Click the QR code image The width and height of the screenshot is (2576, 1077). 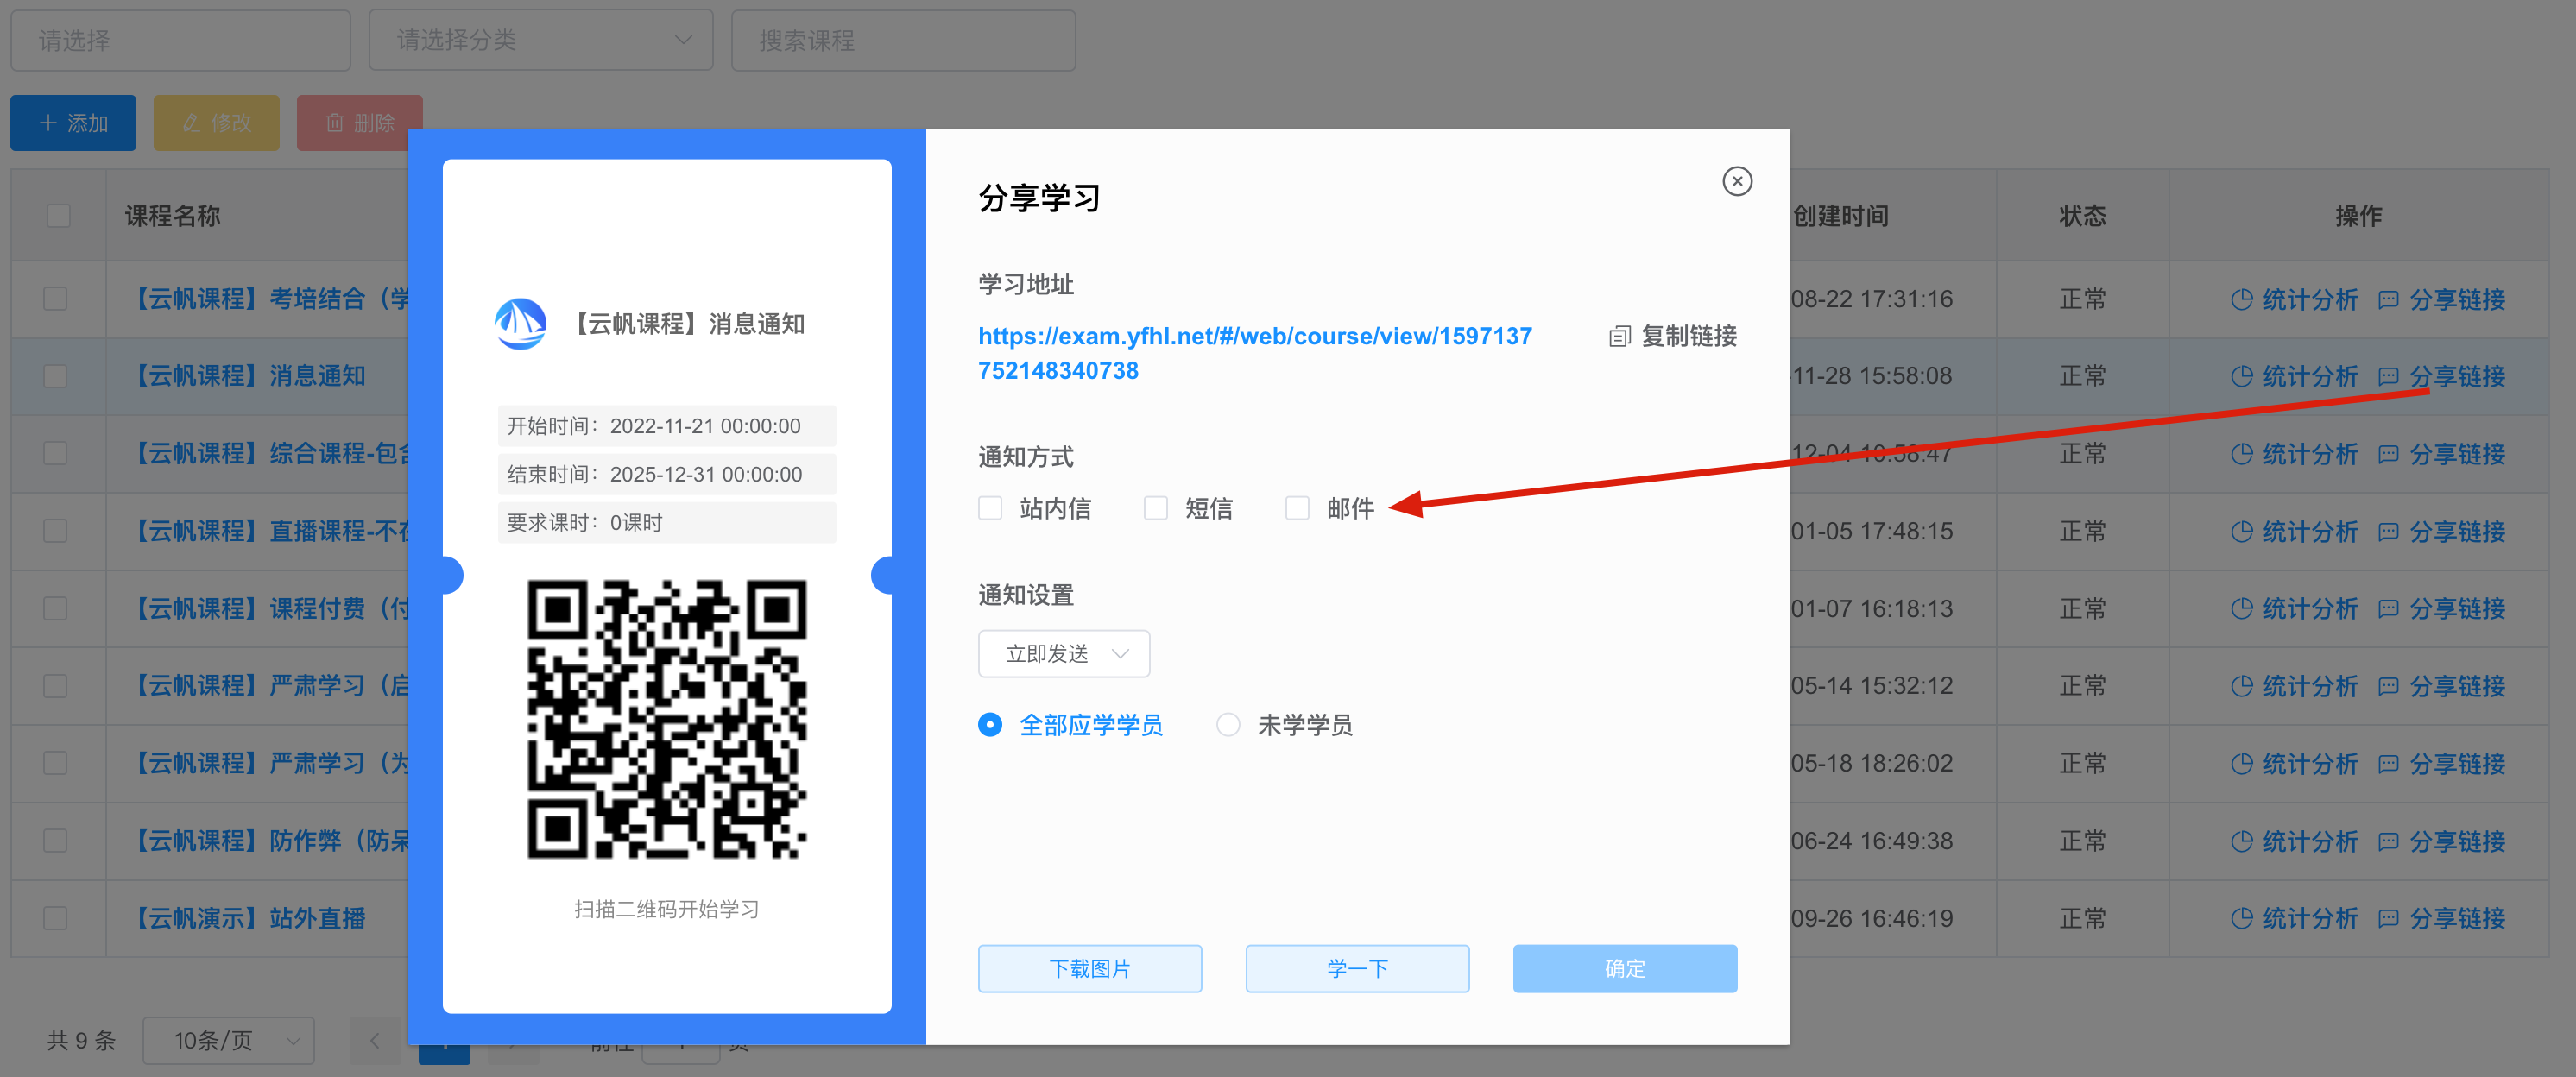[667, 719]
